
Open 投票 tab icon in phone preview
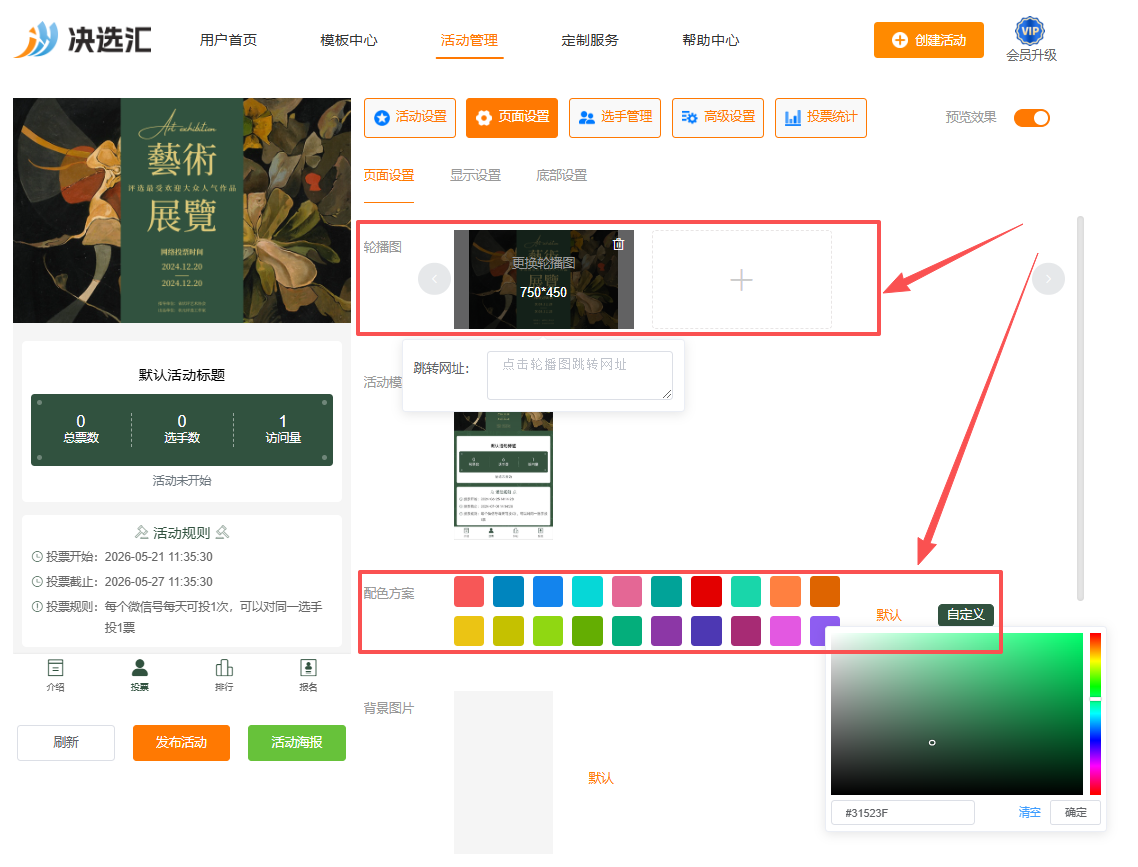(x=139, y=675)
